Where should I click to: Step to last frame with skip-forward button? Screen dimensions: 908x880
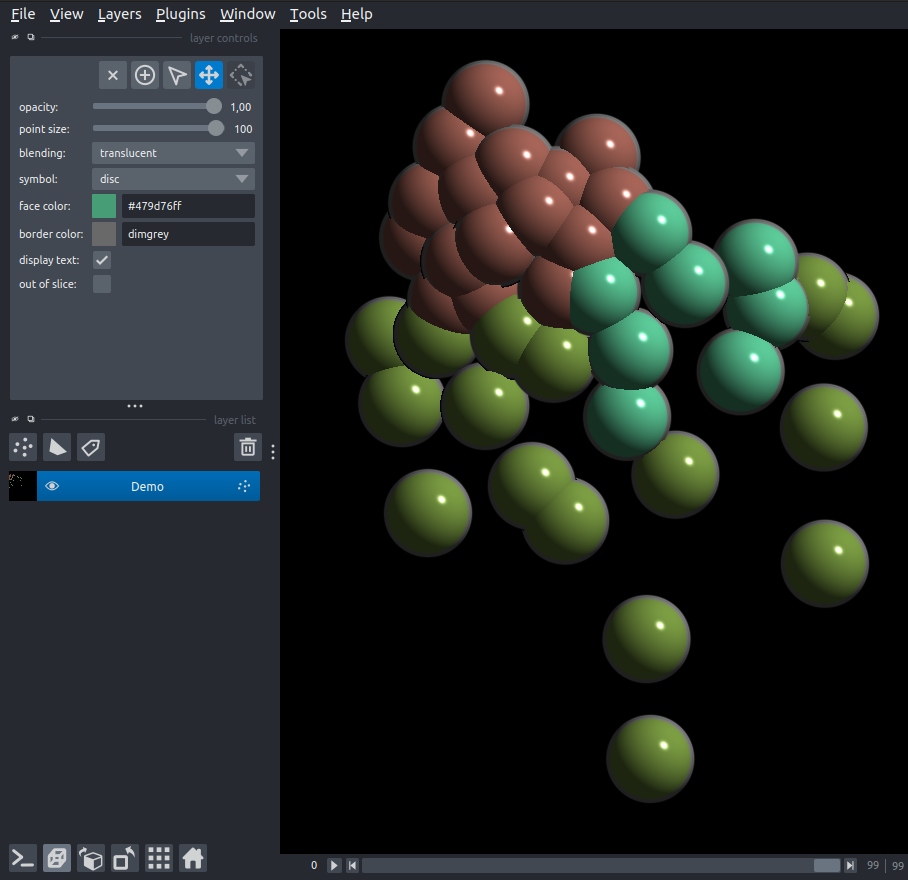(x=849, y=865)
